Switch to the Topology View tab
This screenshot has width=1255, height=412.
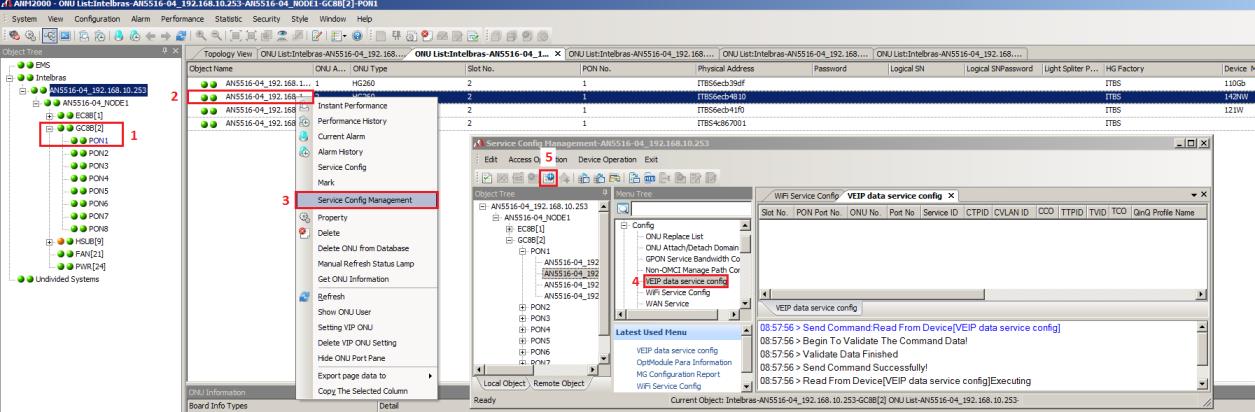click(x=228, y=52)
